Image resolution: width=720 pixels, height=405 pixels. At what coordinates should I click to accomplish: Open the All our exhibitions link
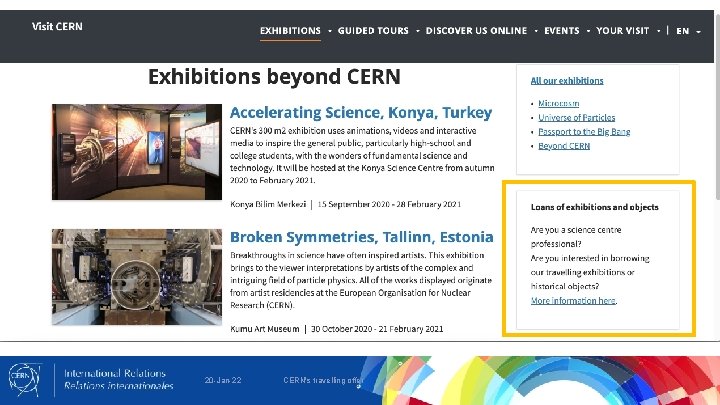click(567, 81)
